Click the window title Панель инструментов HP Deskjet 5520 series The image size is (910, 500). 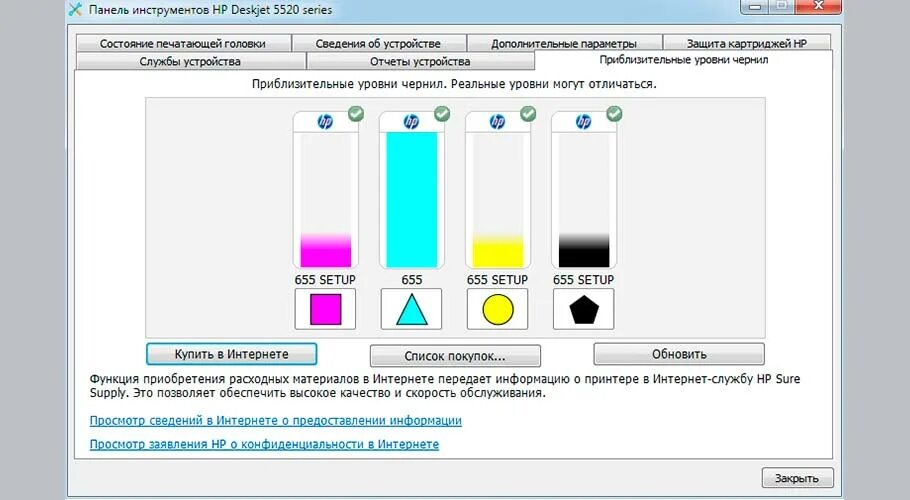pos(211,10)
